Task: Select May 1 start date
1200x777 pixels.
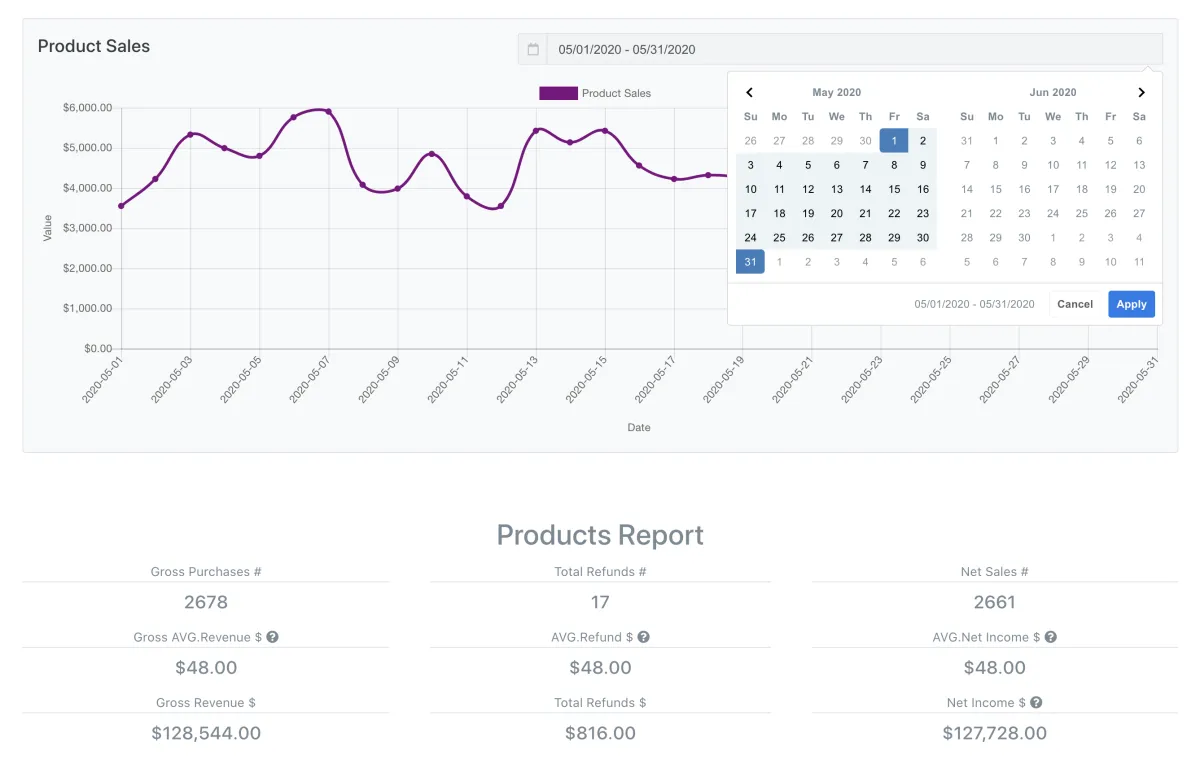Action: (x=894, y=141)
